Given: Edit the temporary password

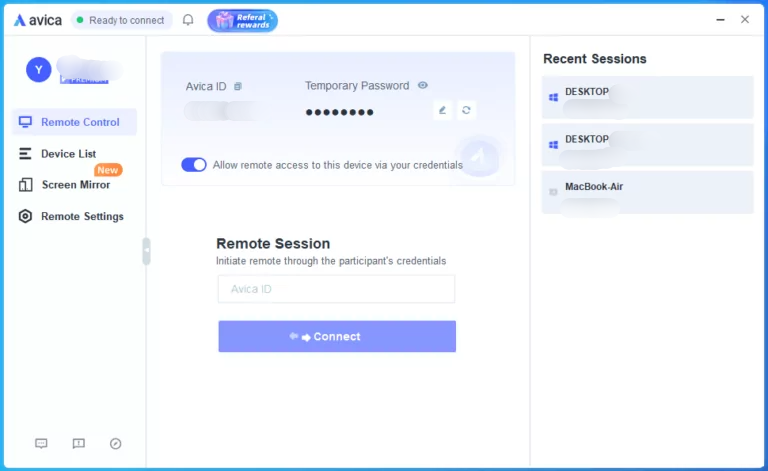Looking at the screenshot, I should pyautogui.click(x=442, y=110).
